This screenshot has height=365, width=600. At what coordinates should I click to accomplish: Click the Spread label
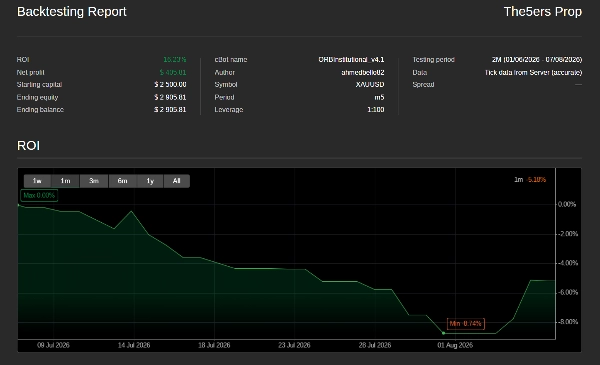(423, 85)
